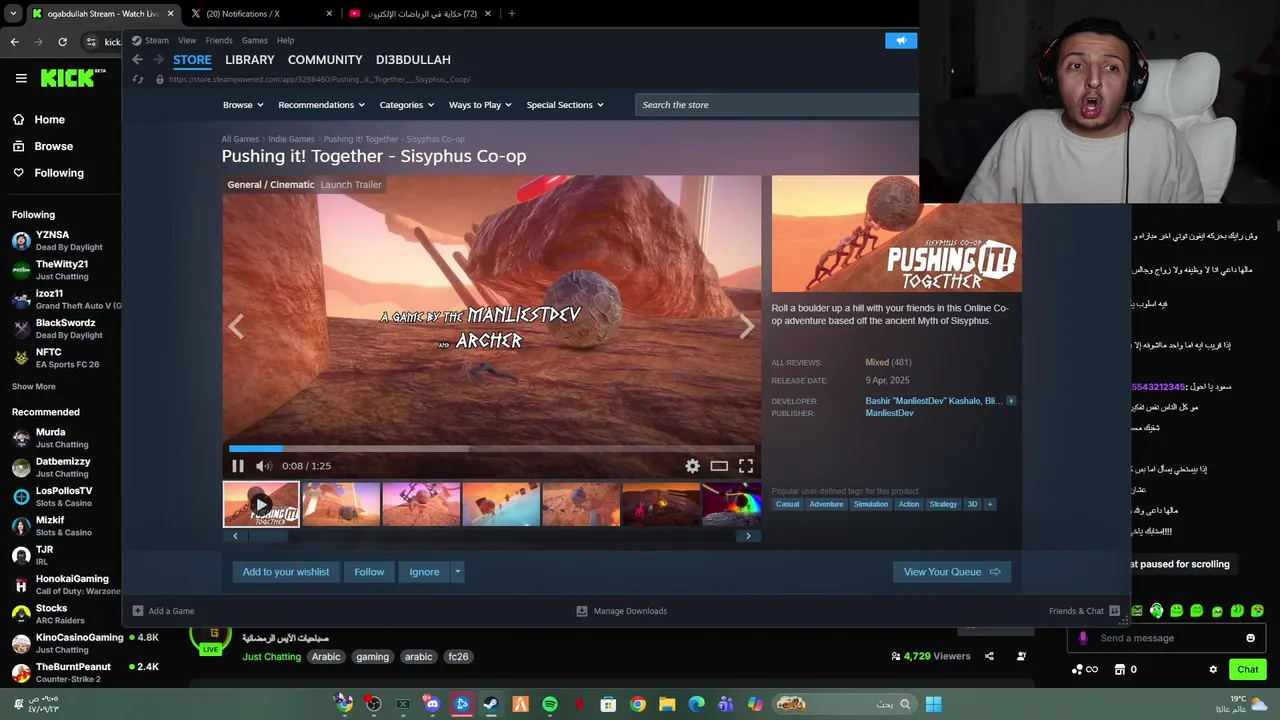
Task: Reload the Steam store page
Action: click(x=138, y=79)
